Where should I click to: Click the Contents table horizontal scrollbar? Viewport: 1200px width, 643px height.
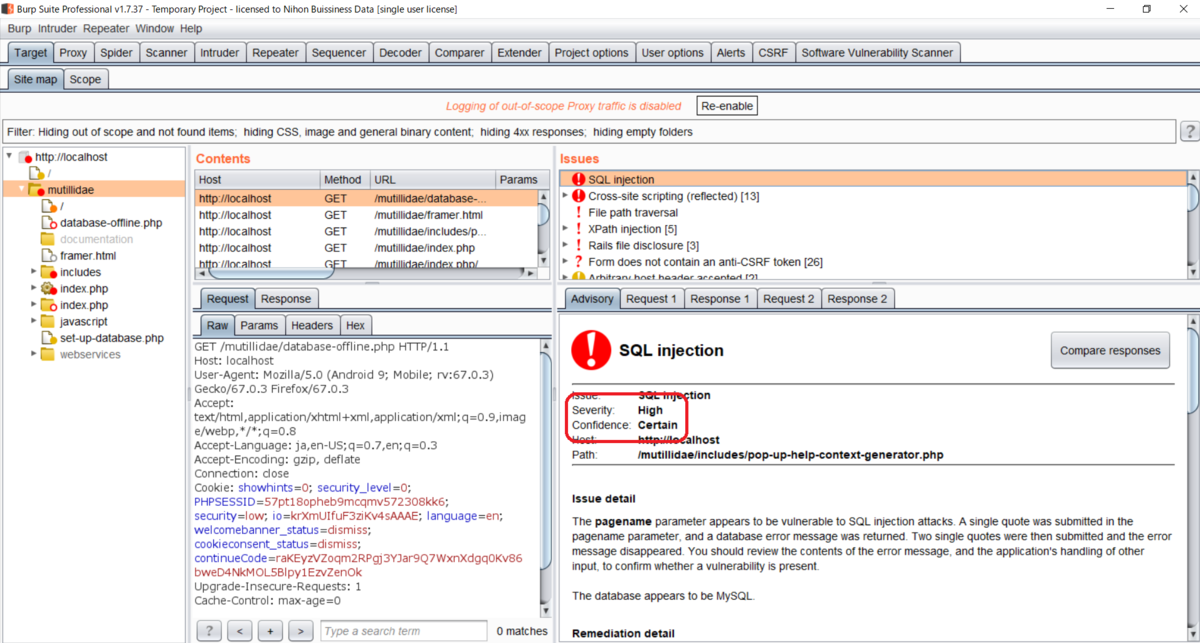[x=272, y=273]
